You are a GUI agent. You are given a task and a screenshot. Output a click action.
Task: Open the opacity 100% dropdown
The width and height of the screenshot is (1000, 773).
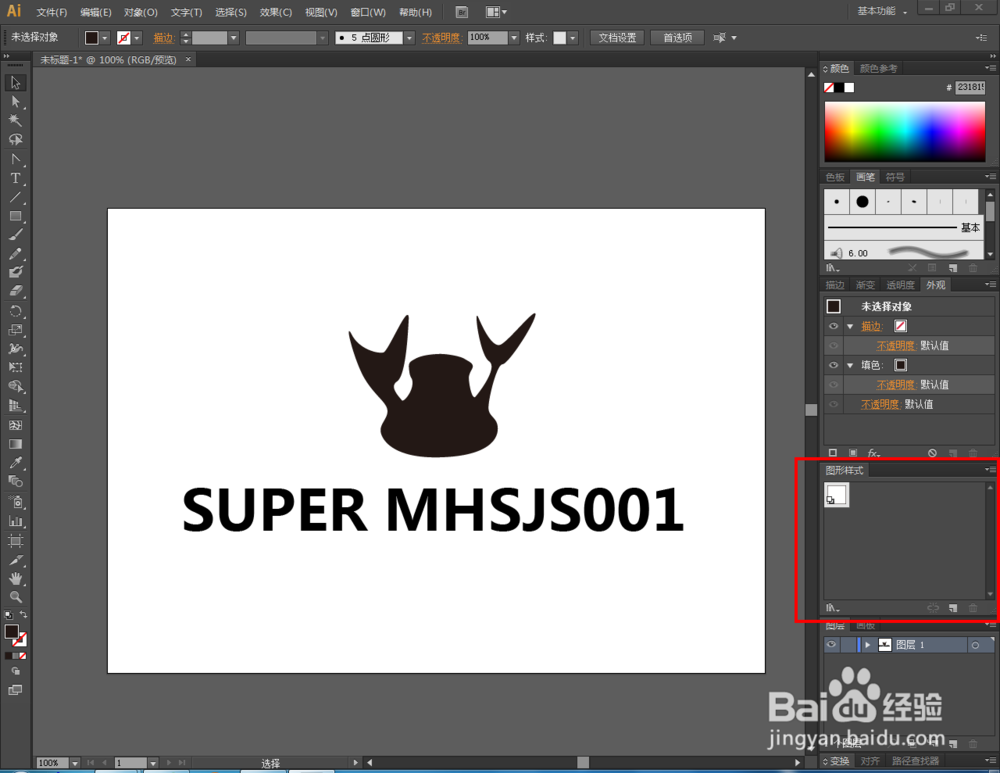click(x=514, y=38)
